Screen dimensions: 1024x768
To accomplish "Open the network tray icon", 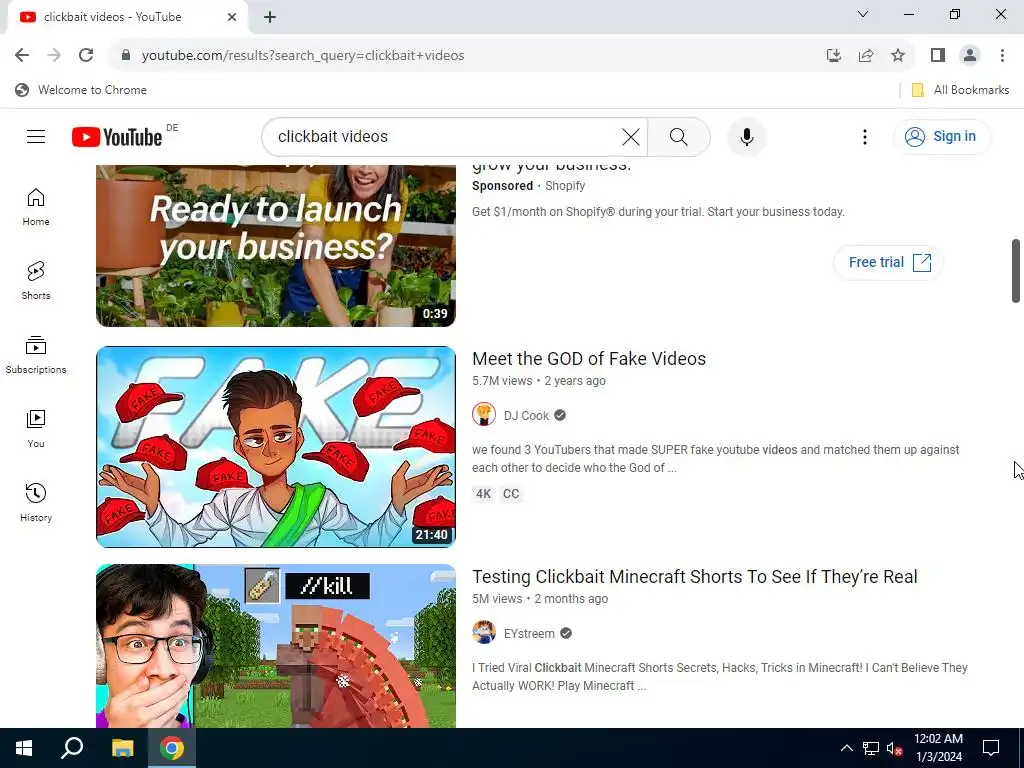I will coord(871,748).
